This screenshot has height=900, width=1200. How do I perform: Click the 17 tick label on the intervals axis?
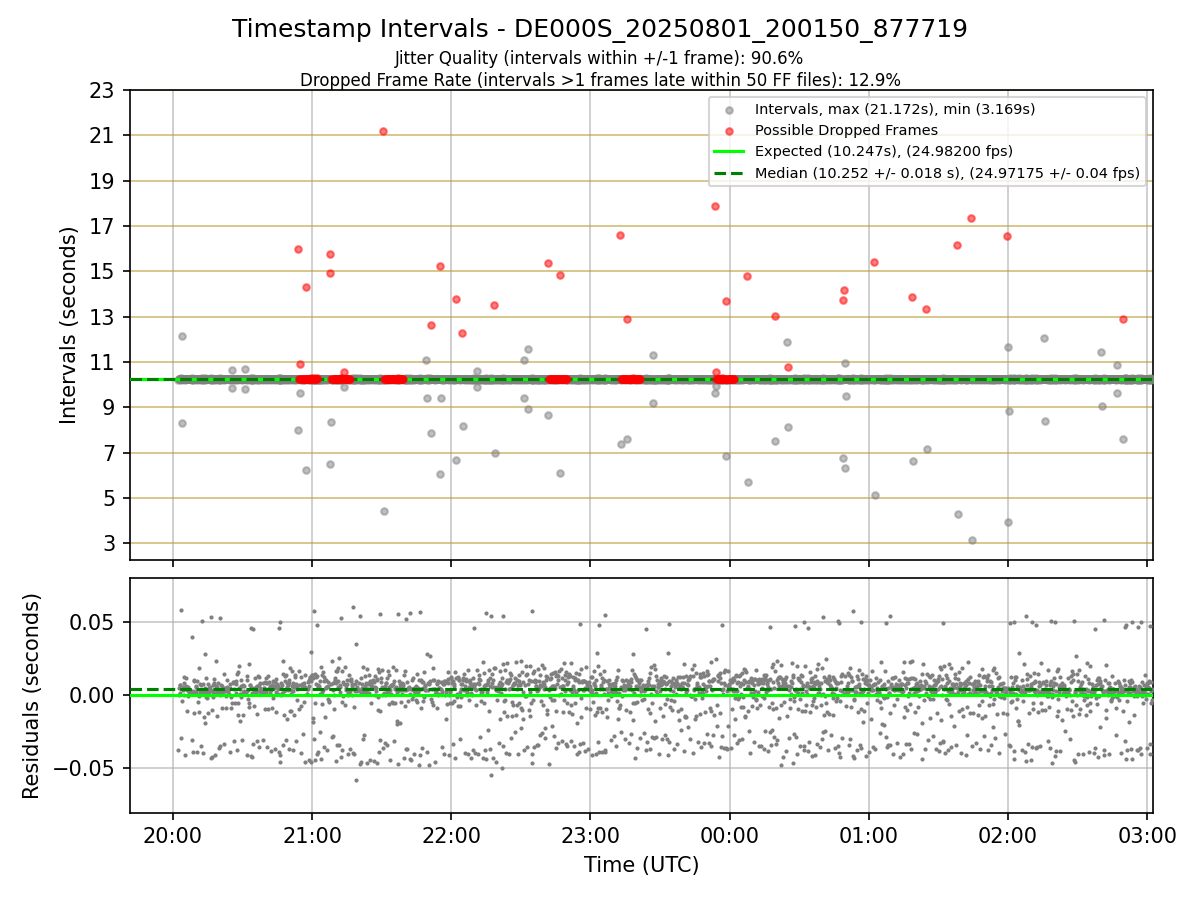click(103, 226)
